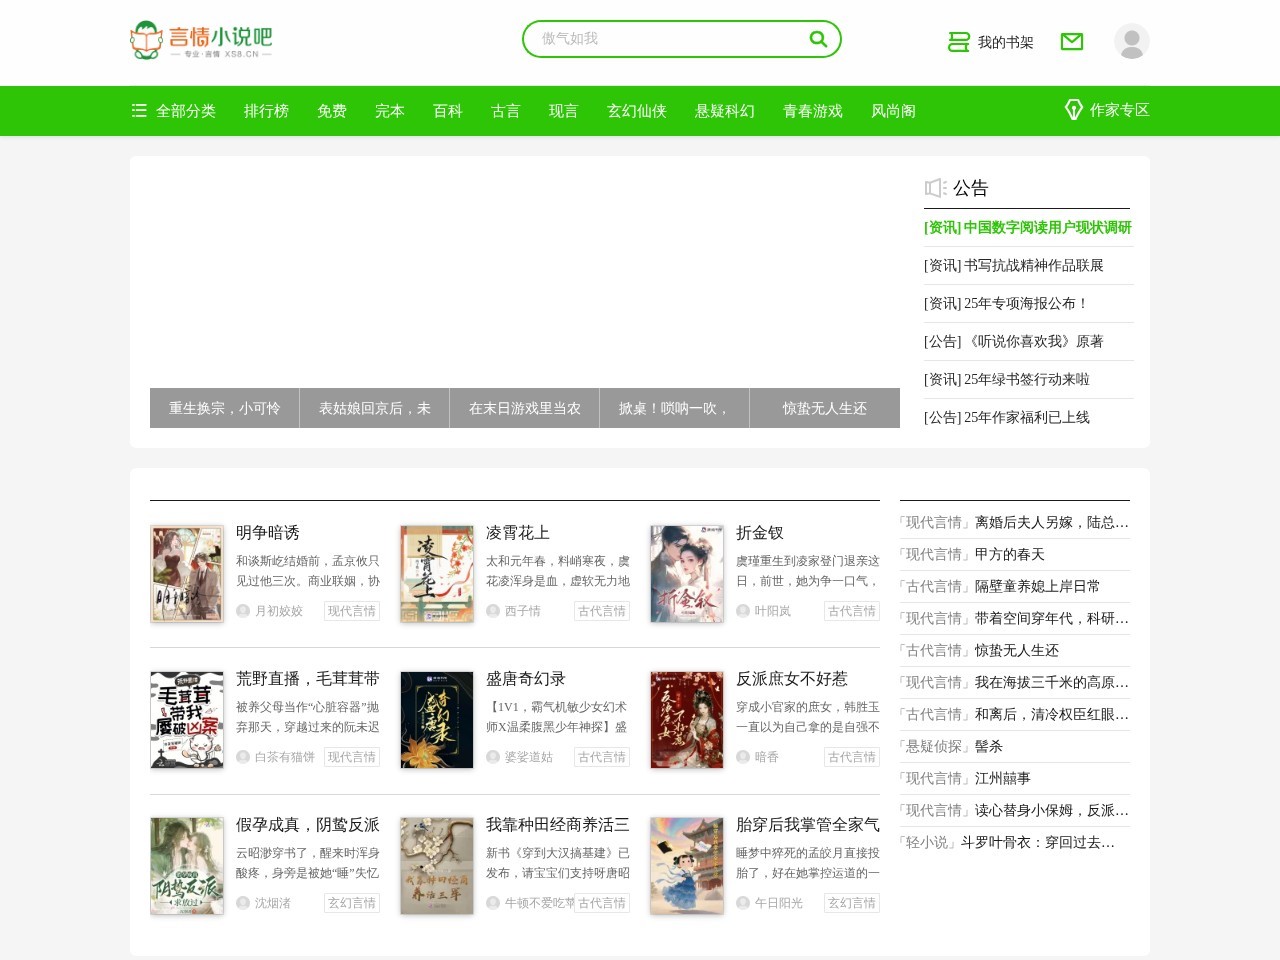Viewport: 1280px width, 960px height.
Task: Click author avatar icon for 婆娑道姑
Action: [493, 757]
